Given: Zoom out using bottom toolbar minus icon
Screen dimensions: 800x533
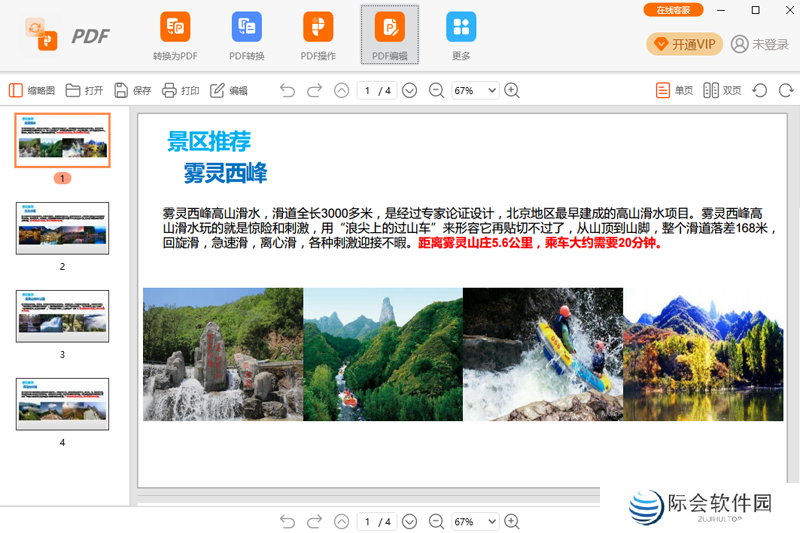Looking at the screenshot, I should coord(436,521).
